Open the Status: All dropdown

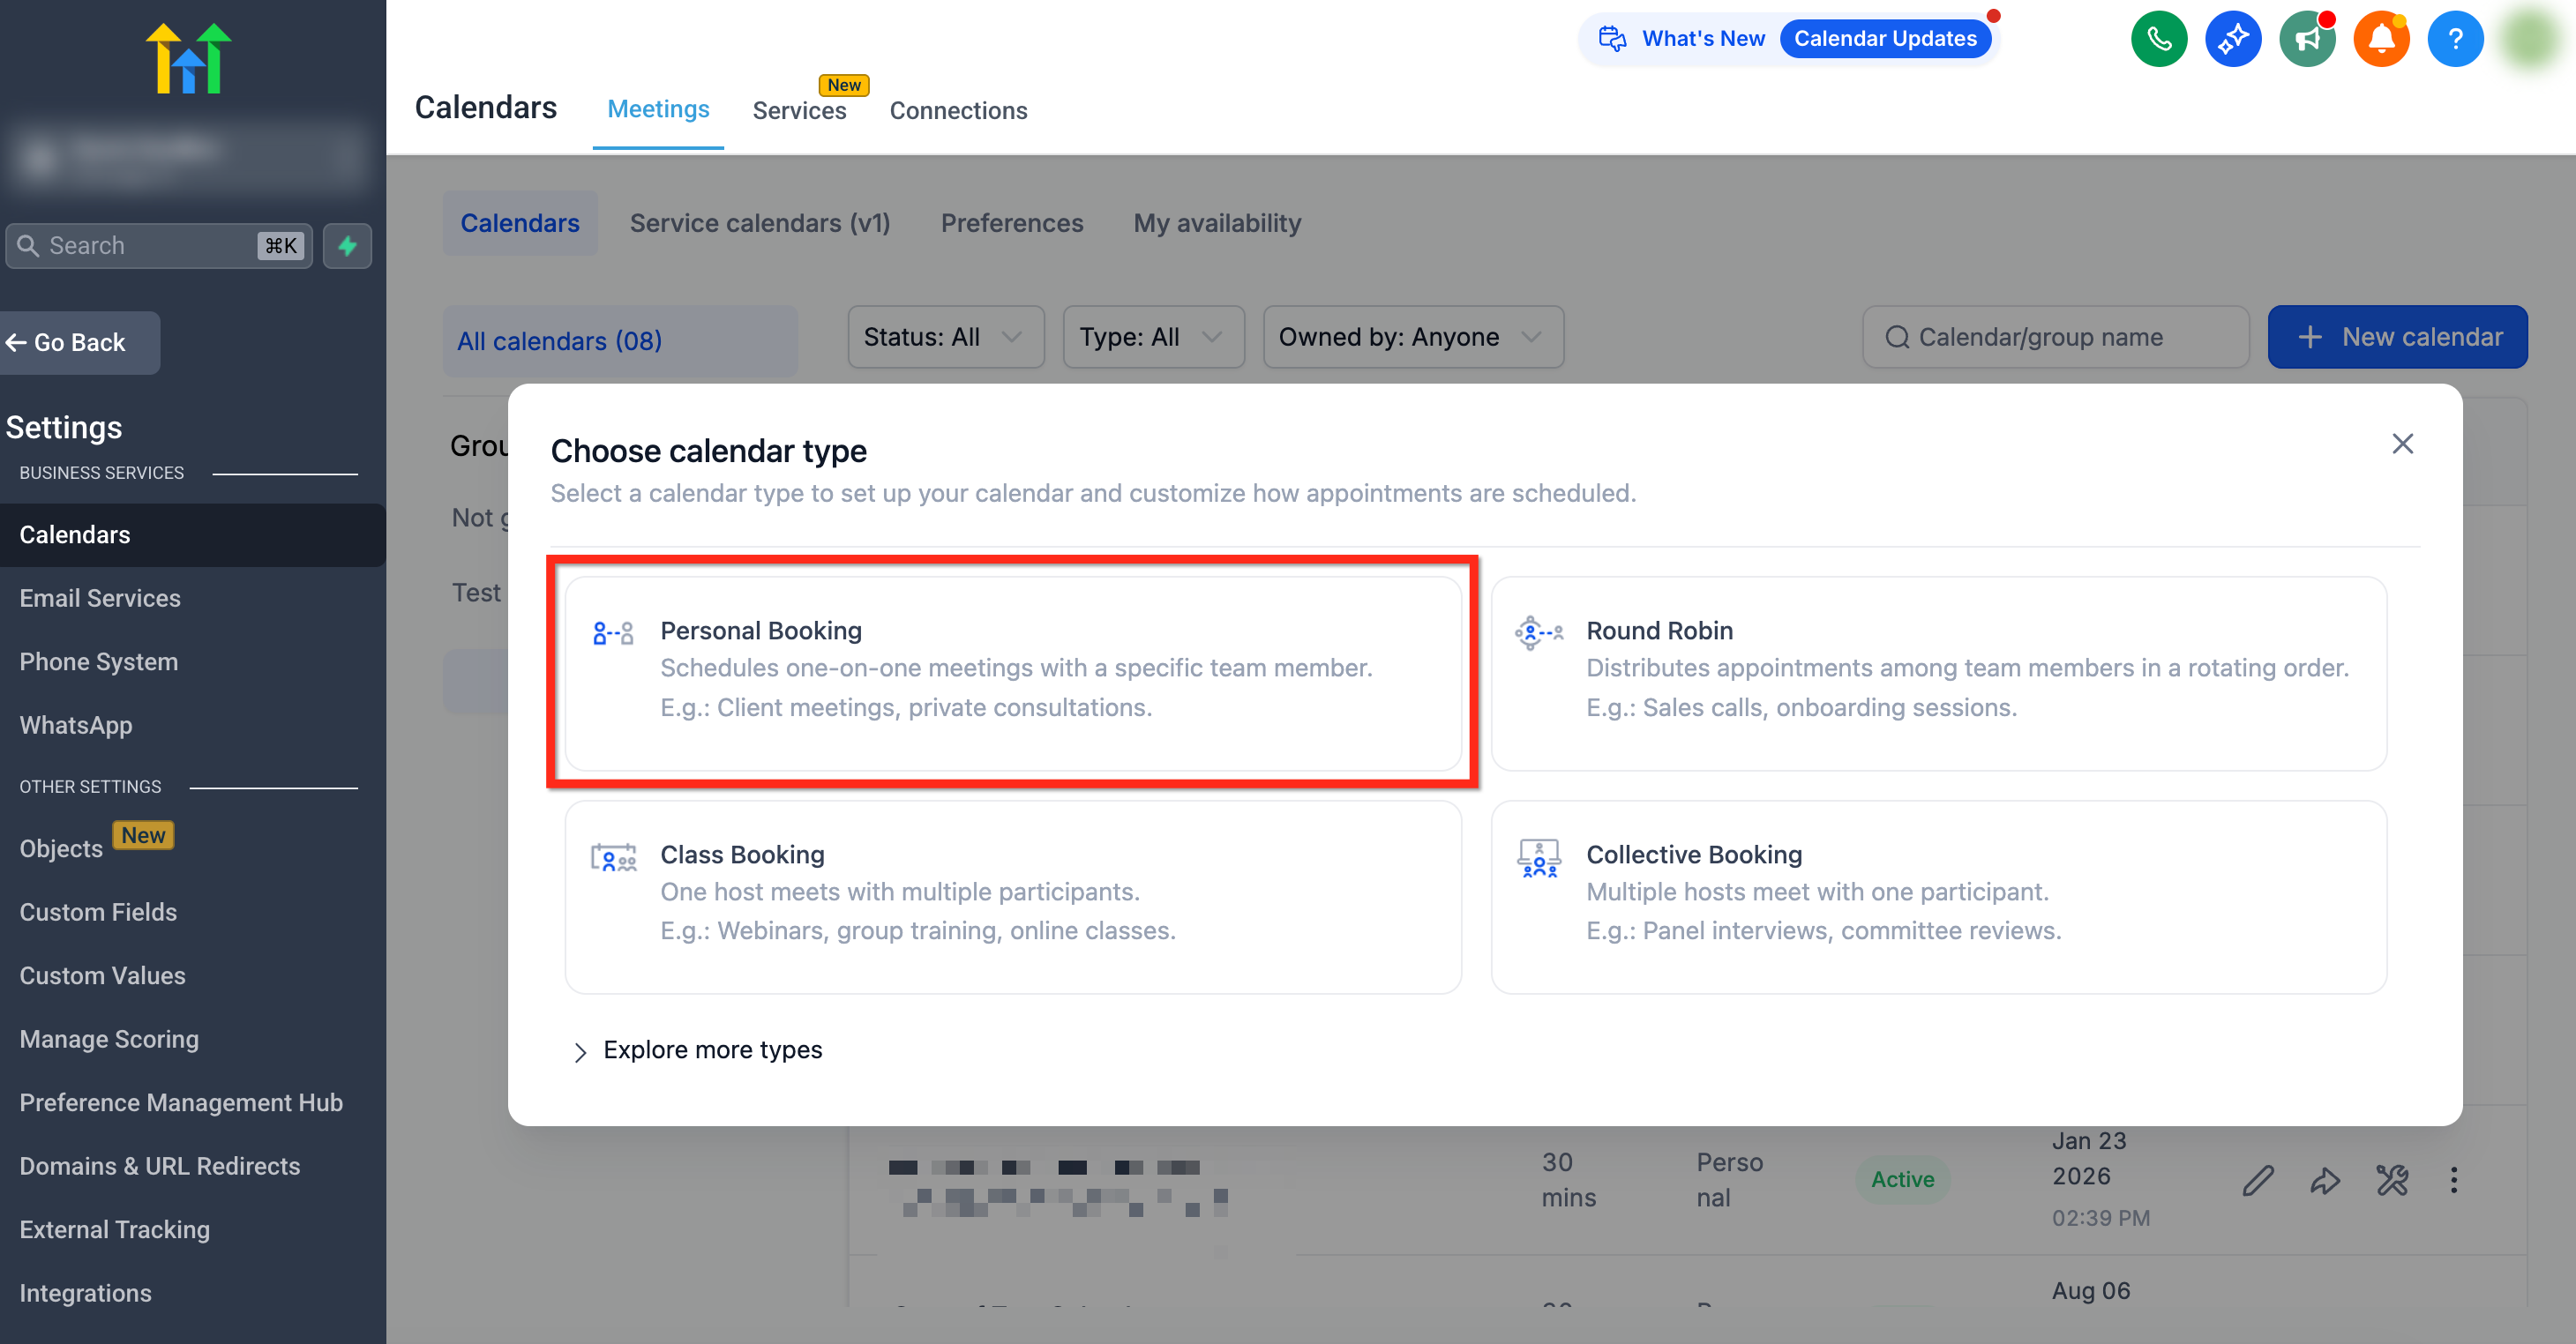coord(944,337)
